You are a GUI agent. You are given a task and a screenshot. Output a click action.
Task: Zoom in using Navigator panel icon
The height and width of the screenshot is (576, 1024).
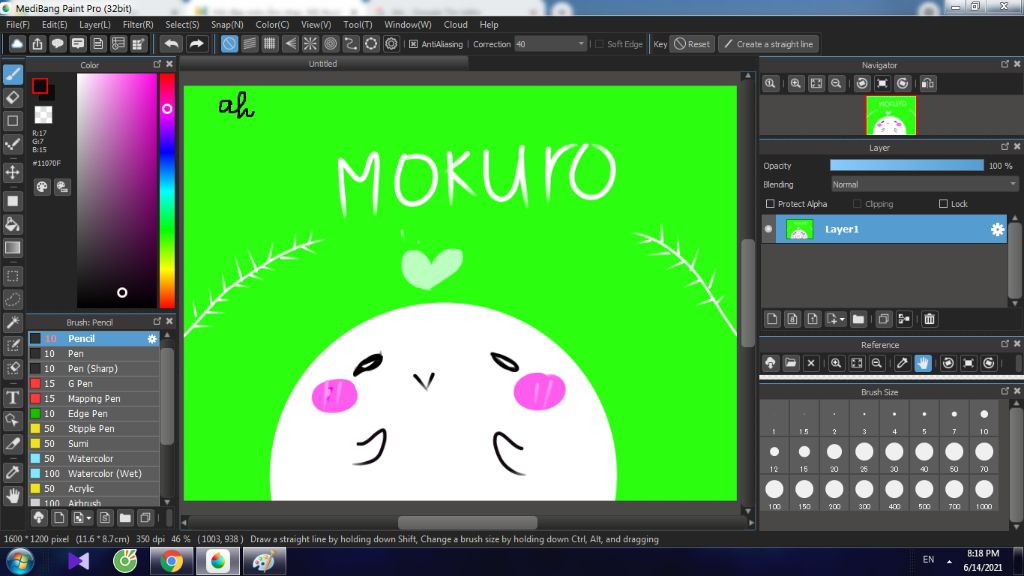tap(795, 84)
